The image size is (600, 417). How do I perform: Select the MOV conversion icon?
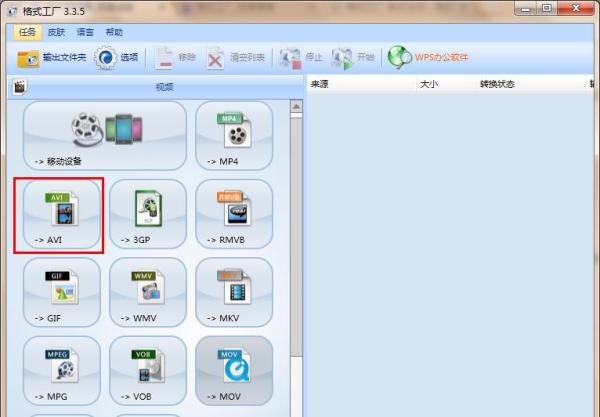pos(234,371)
